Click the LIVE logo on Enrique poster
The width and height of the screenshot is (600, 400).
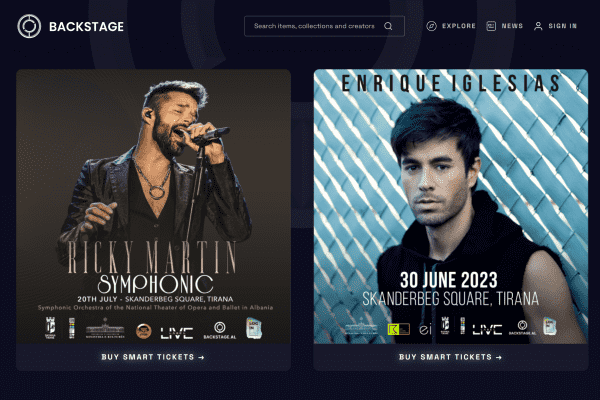487,330
